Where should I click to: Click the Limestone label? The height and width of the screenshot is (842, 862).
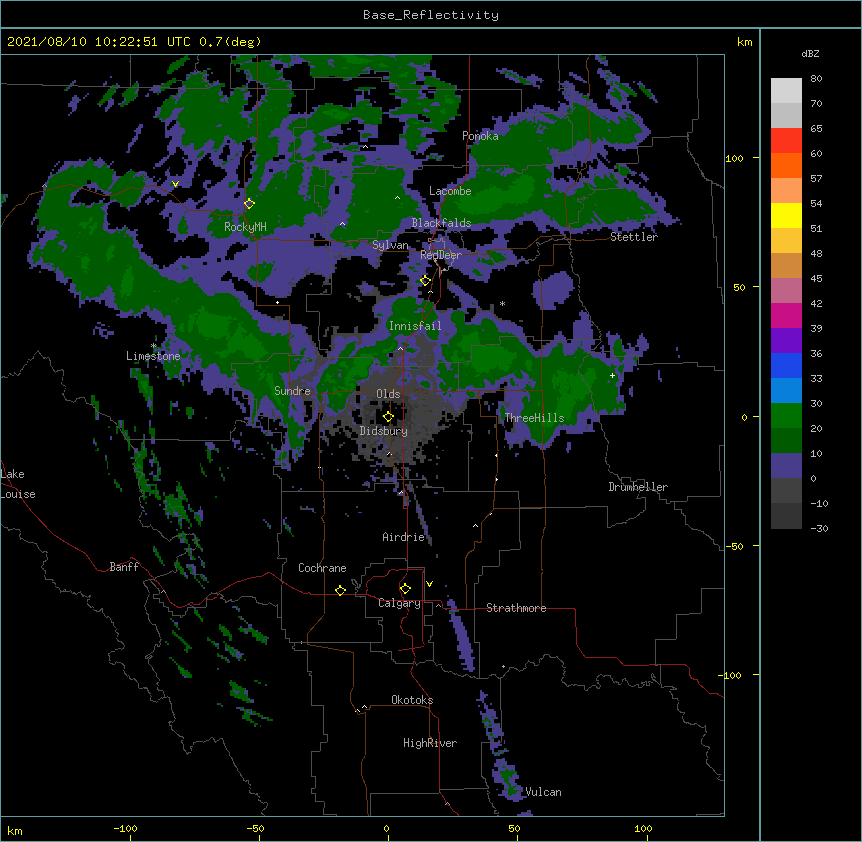pyautogui.click(x=153, y=356)
